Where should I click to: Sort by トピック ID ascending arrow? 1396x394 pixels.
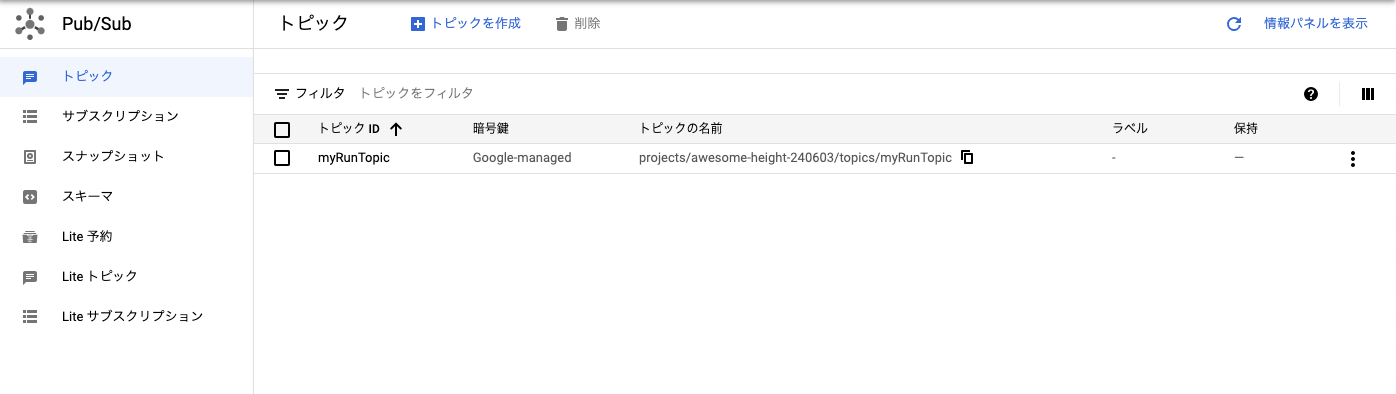(396, 129)
